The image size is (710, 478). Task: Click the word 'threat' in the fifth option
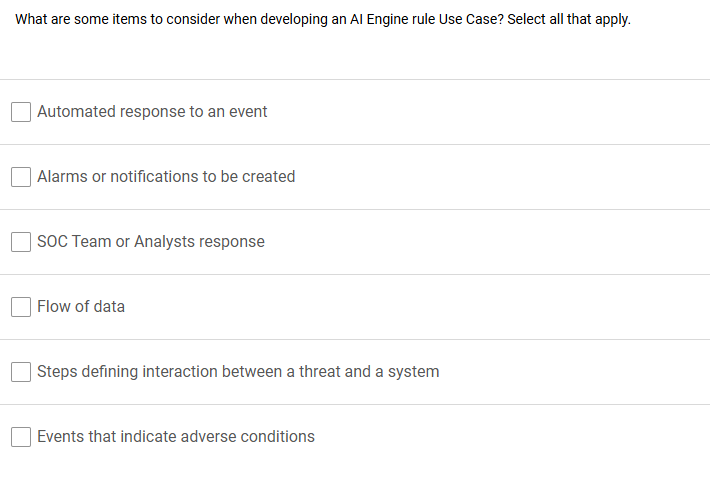click(x=319, y=372)
